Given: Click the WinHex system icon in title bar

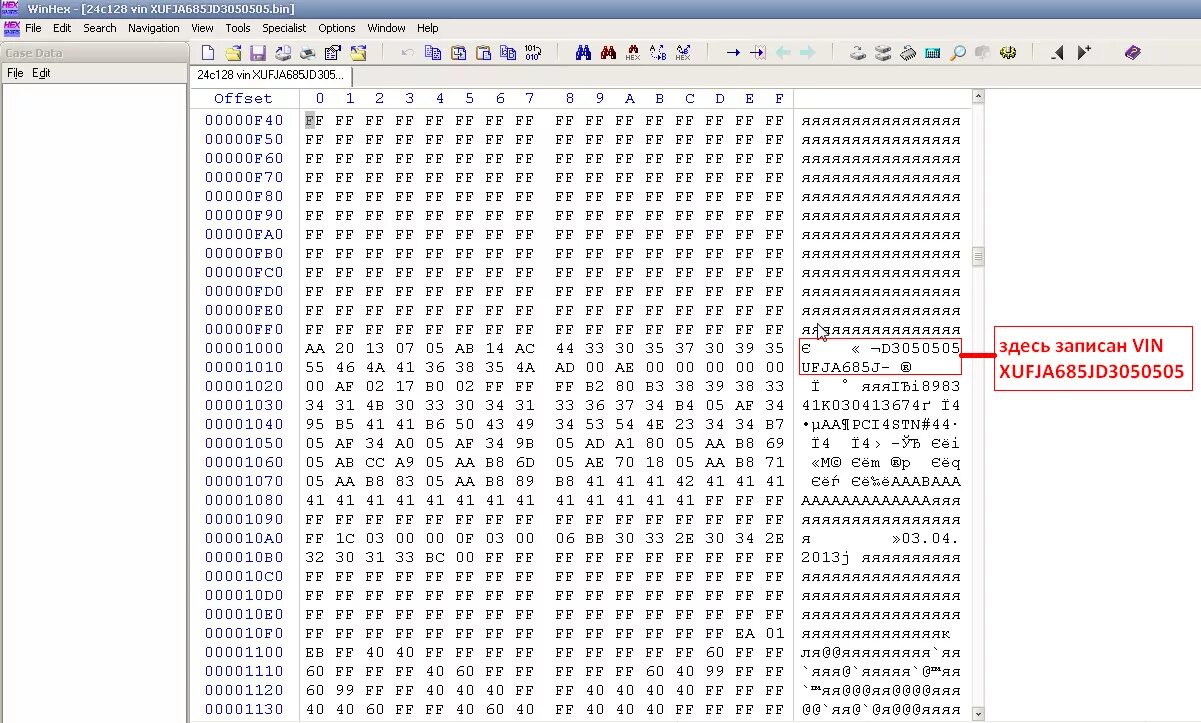Looking at the screenshot, I should 12,9.
